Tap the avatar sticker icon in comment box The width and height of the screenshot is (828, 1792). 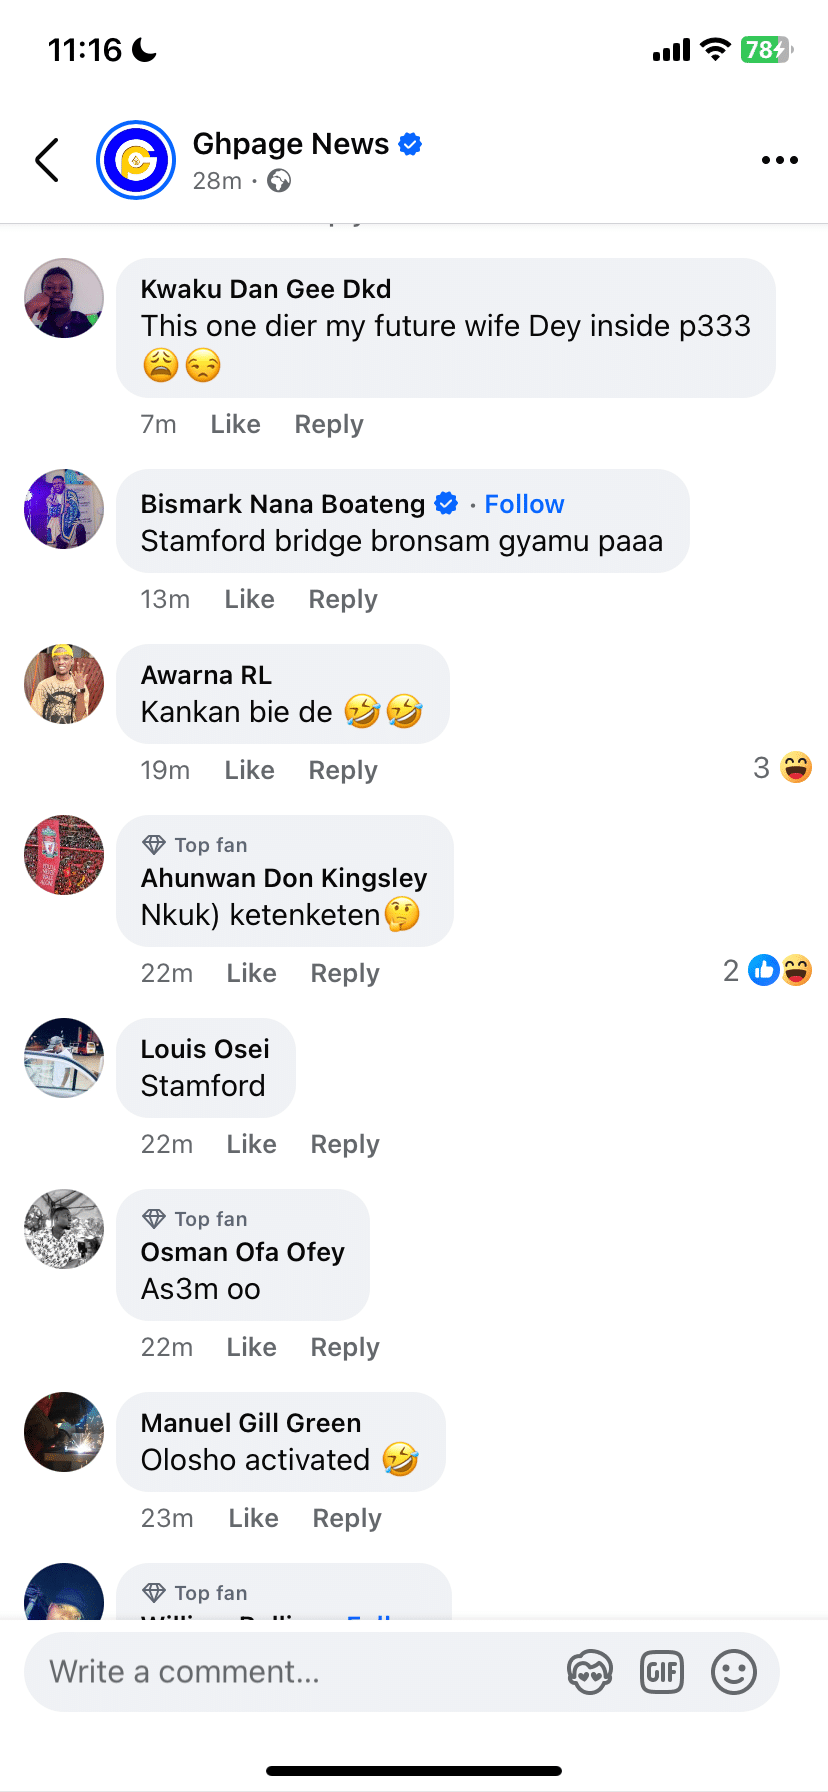[x=590, y=1672]
